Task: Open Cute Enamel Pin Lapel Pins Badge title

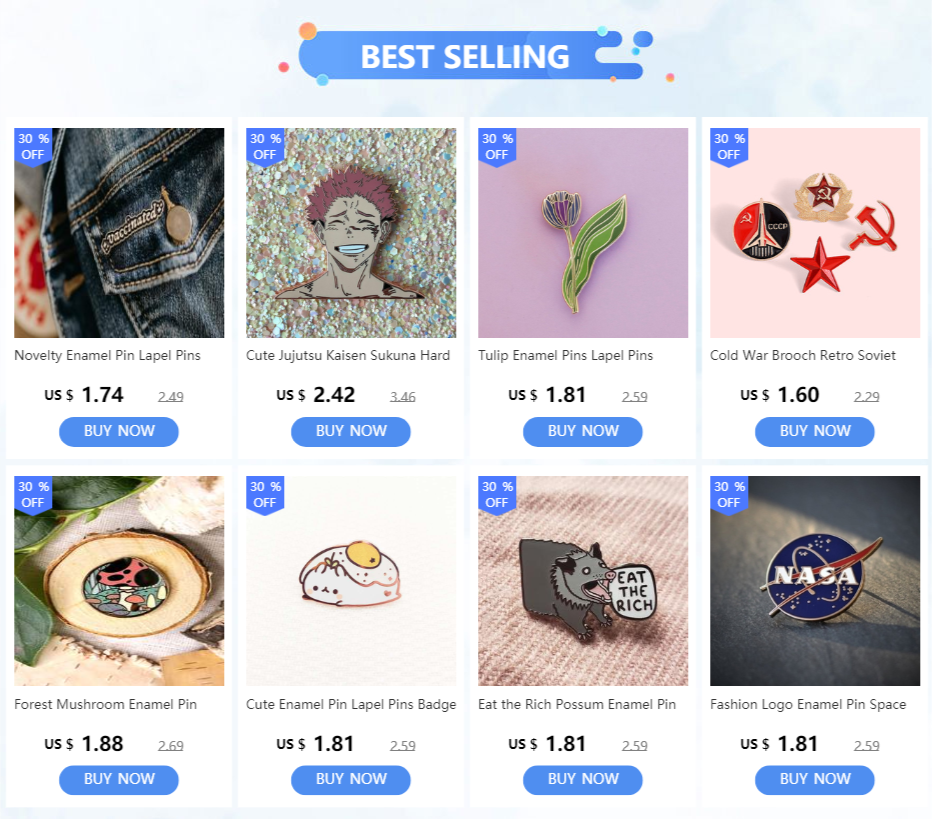Action: [x=351, y=704]
